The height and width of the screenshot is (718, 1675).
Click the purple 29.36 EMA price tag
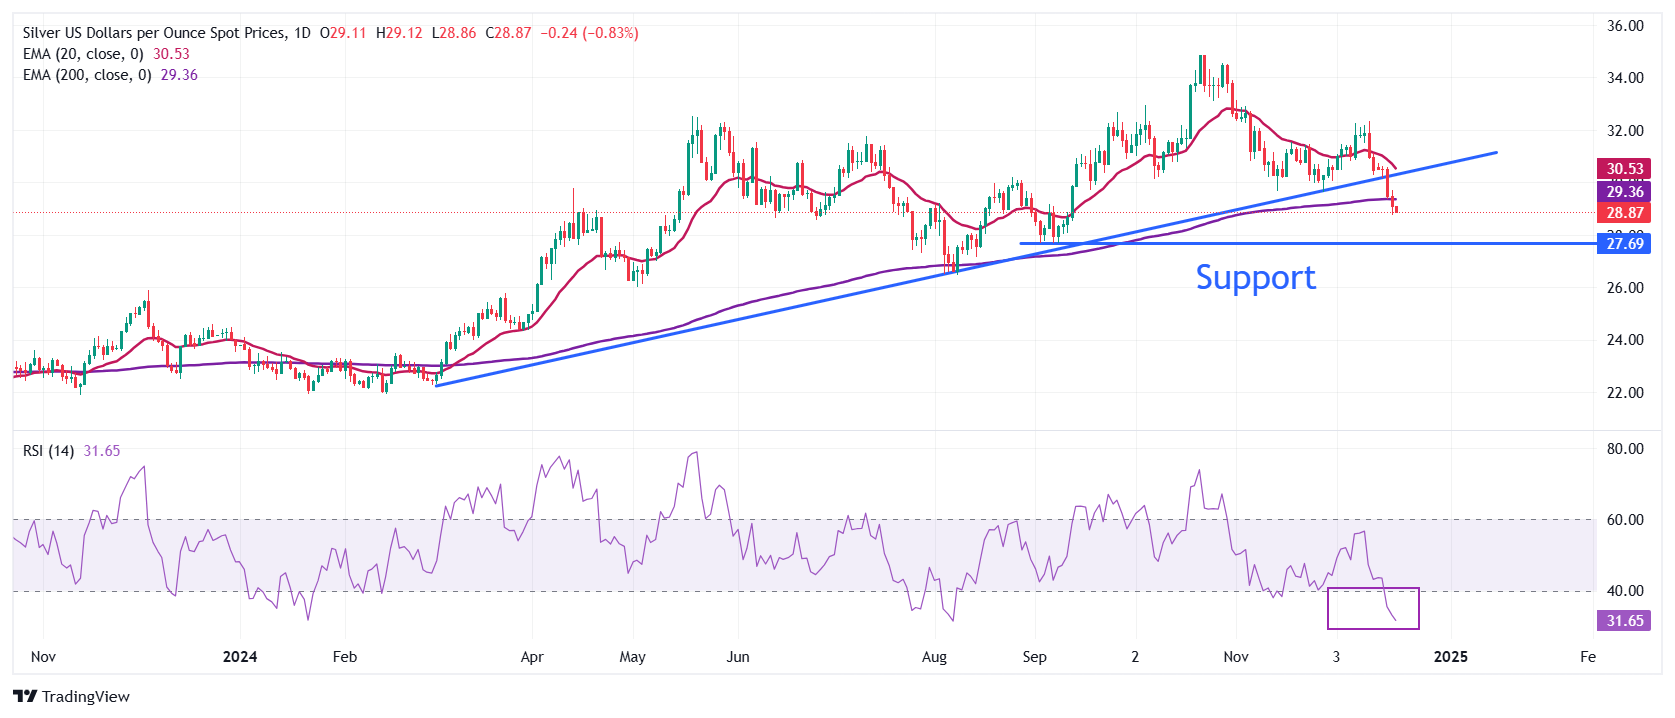coord(1624,192)
